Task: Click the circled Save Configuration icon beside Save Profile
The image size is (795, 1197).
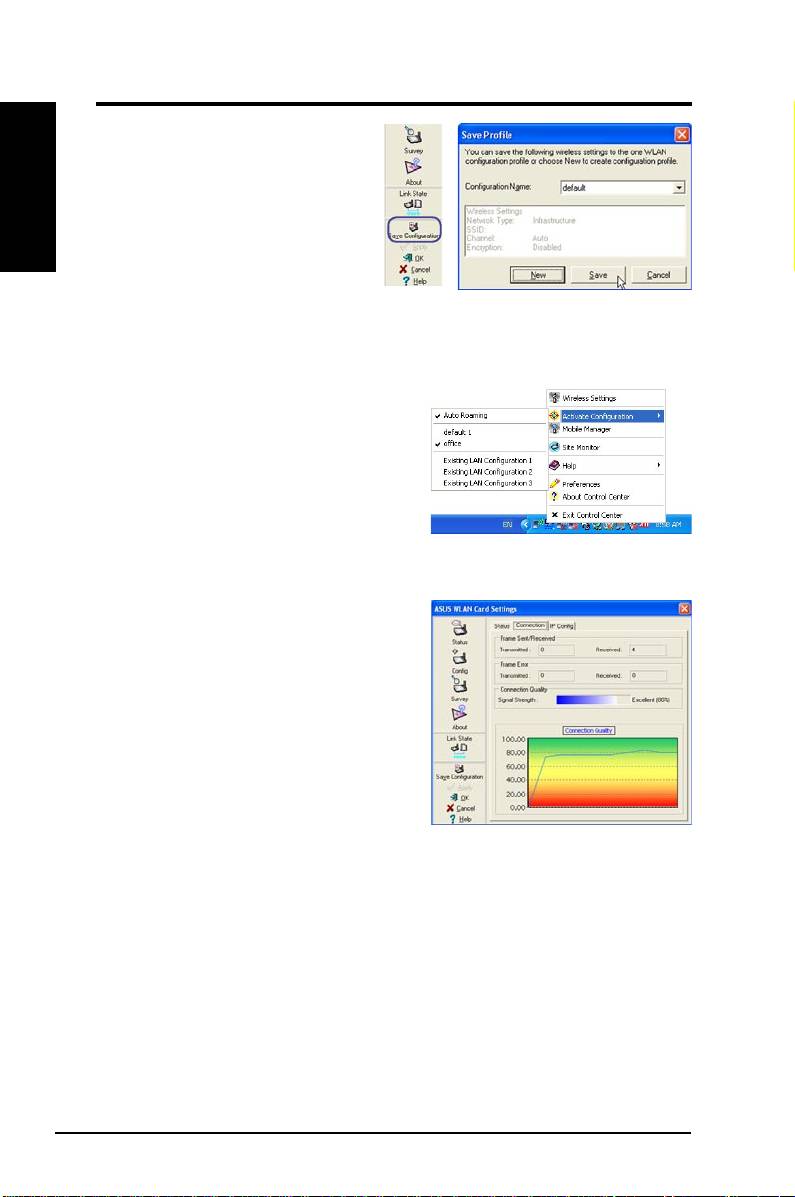Action: click(x=414, y=231)
